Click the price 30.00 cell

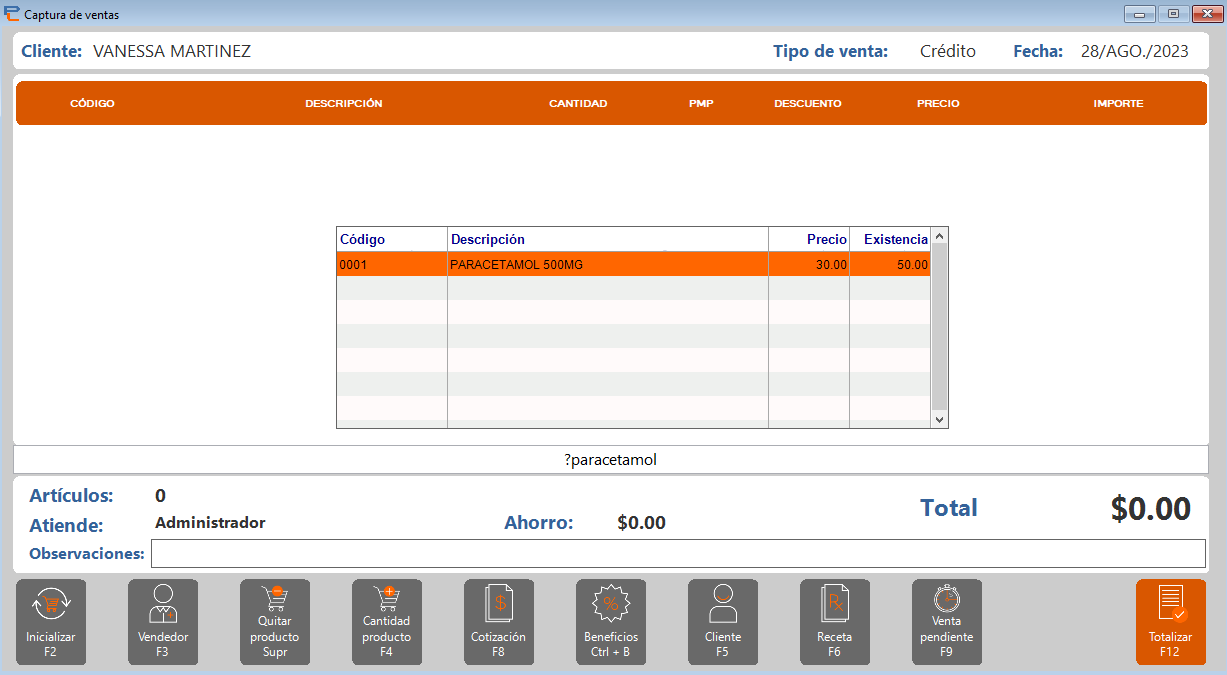point(809,264)
